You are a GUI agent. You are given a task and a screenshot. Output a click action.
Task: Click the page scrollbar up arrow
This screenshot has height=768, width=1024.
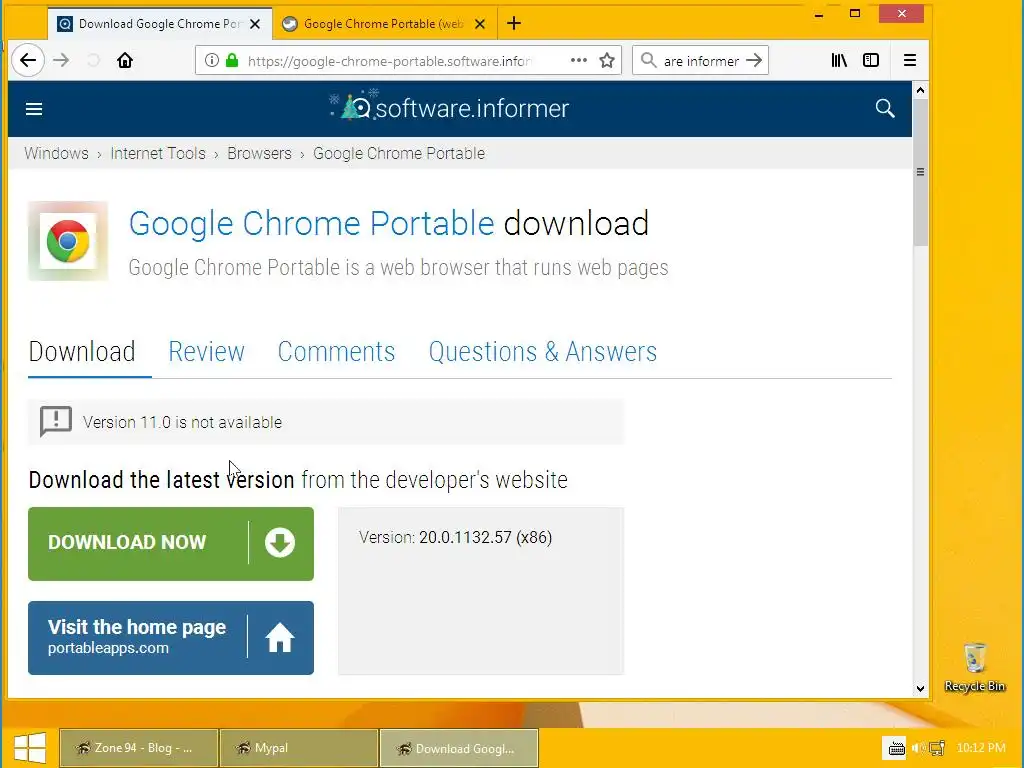point(920,90)
